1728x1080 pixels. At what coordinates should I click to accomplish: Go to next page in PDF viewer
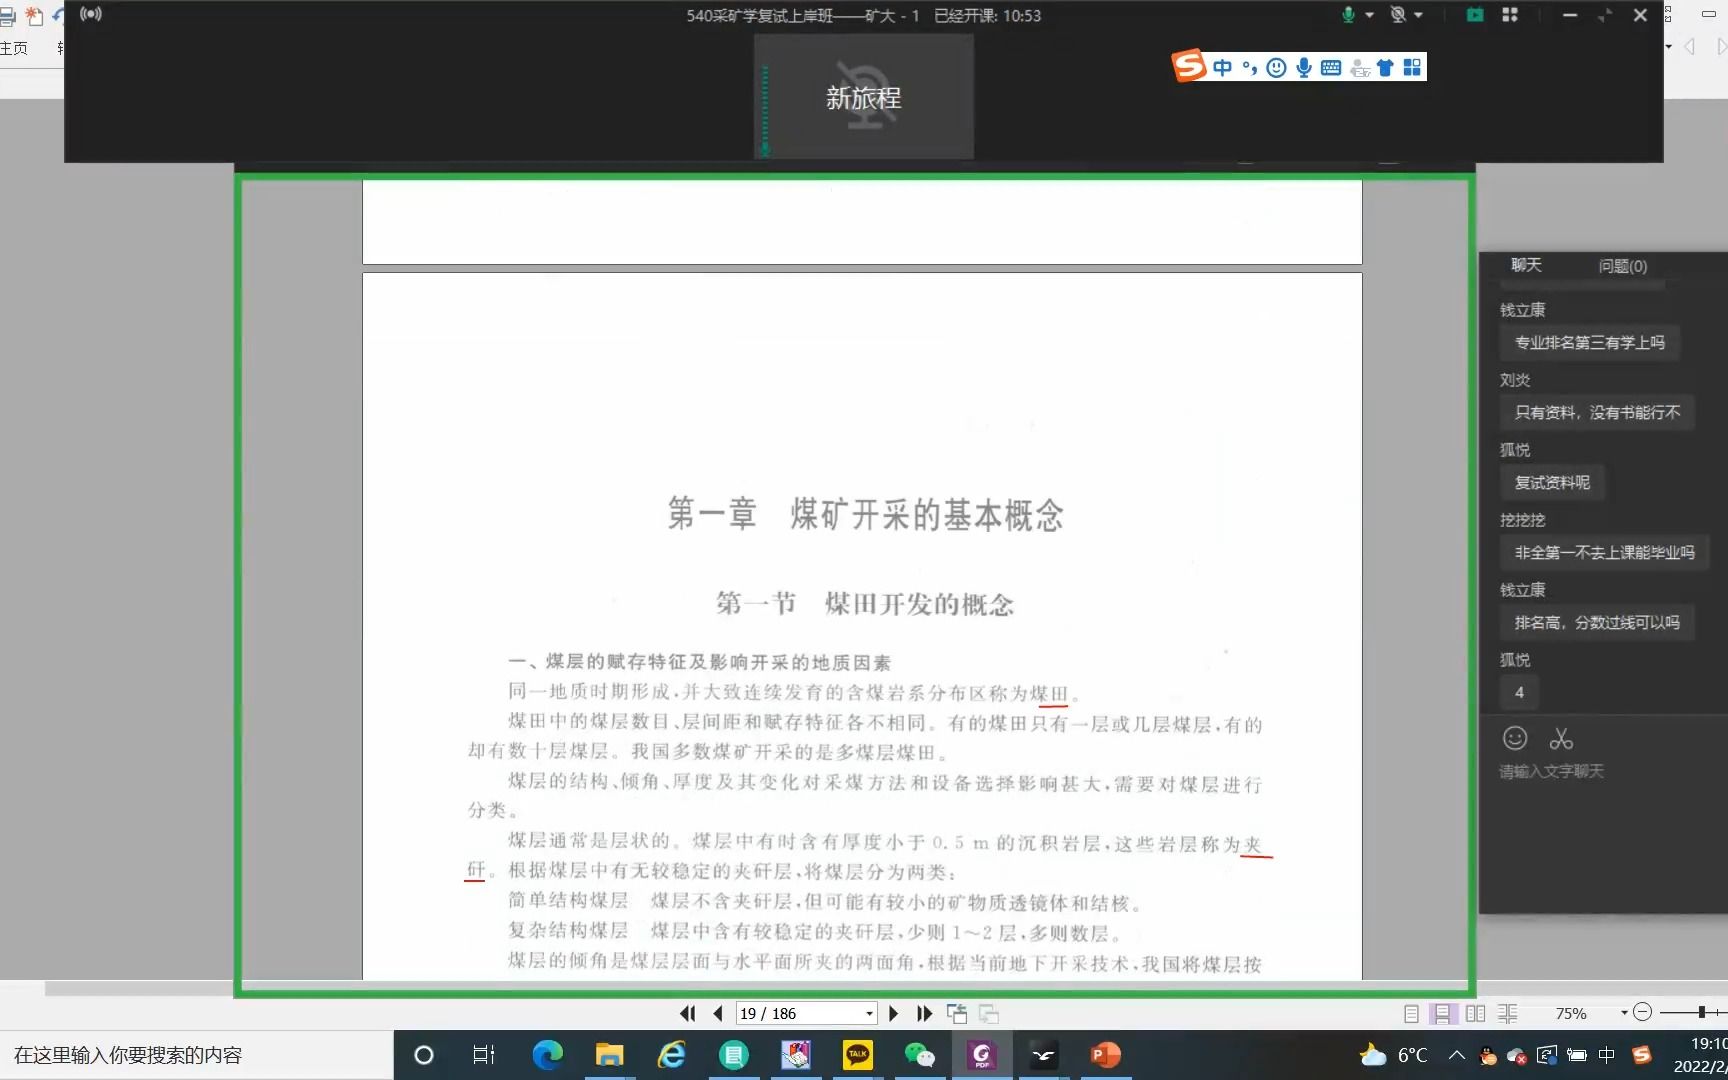[893, 1013]
